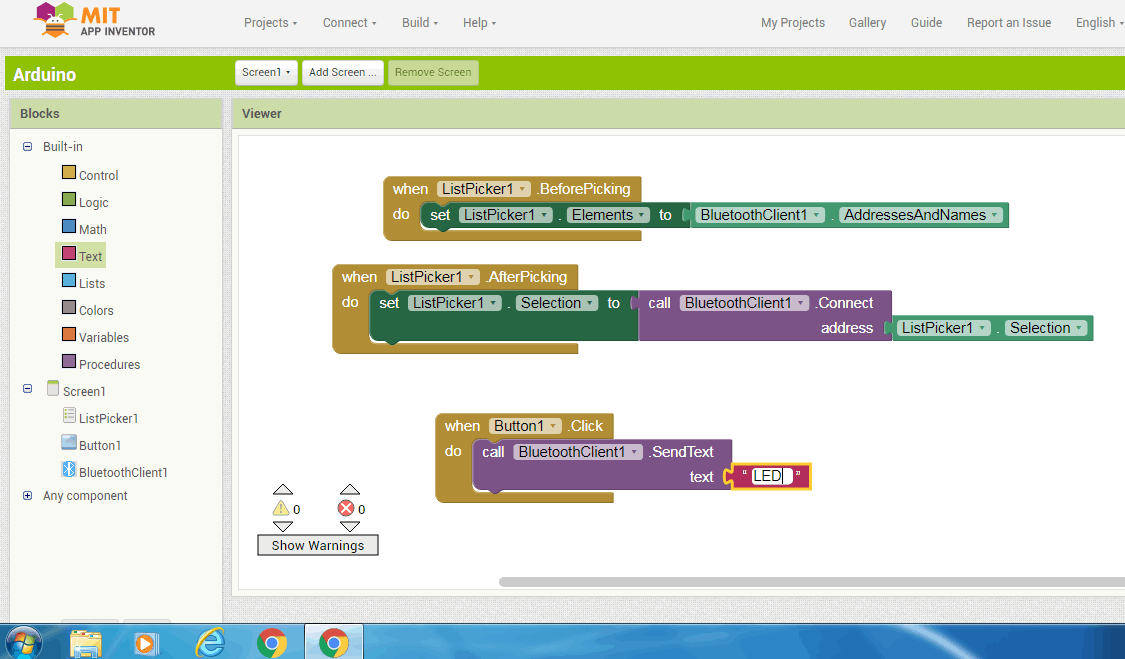
Task: Open BluetoothClient1 dropdown in Connect call
Action: coord(744,303)
